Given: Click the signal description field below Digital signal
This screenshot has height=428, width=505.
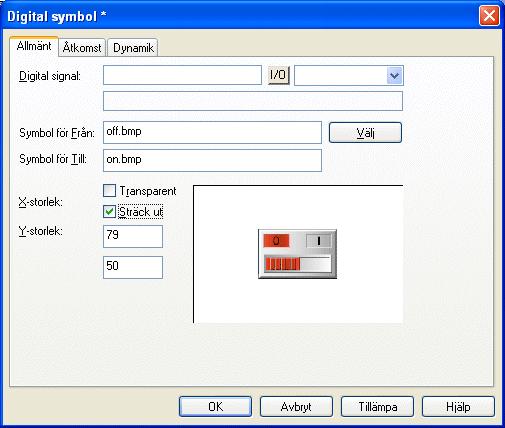Looking at the screenshot, I should [x=253, y=101].
